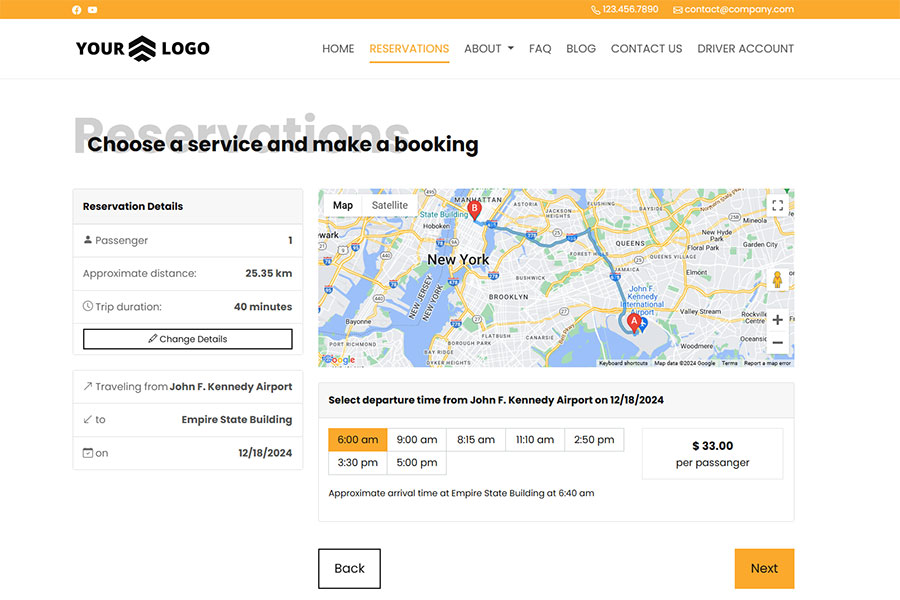This screenshot has width=900, height=600.
Task: Click the arrow icon beside 'to' row
Action: click(x=88, y=419)
